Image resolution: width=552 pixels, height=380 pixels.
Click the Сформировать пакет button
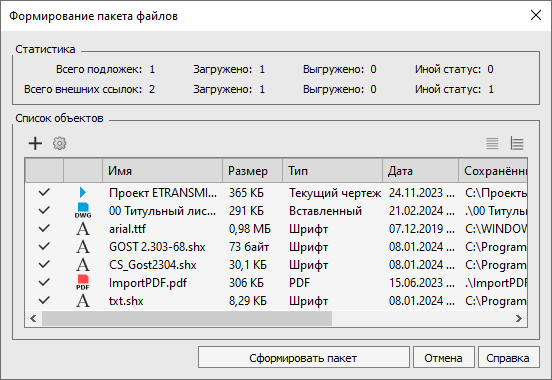(x=304, y=358)
